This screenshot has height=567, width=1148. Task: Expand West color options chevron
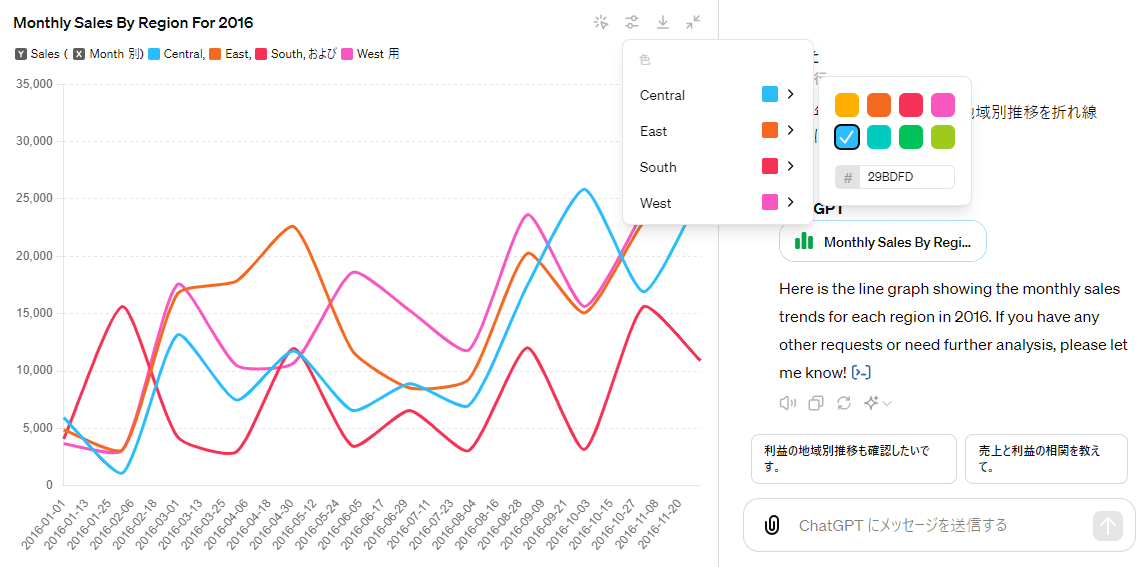(x=790, y=202)
